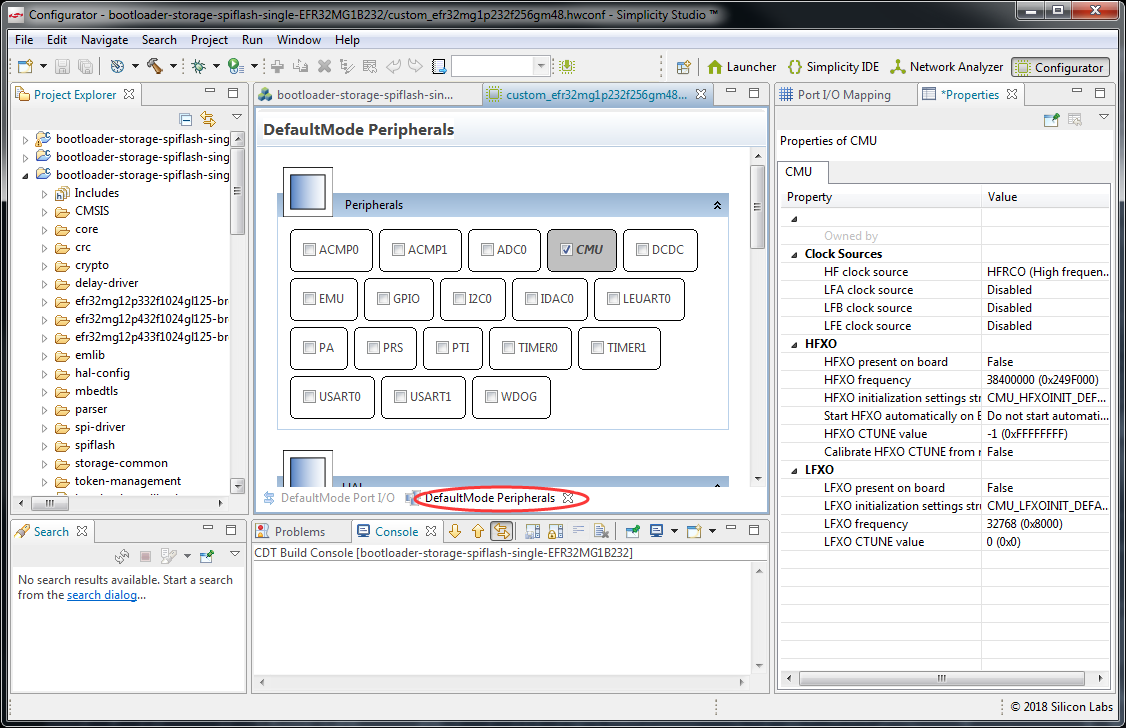Click the Properties horizontal scrollbar

pyautogui.click(x=941, y=678)
